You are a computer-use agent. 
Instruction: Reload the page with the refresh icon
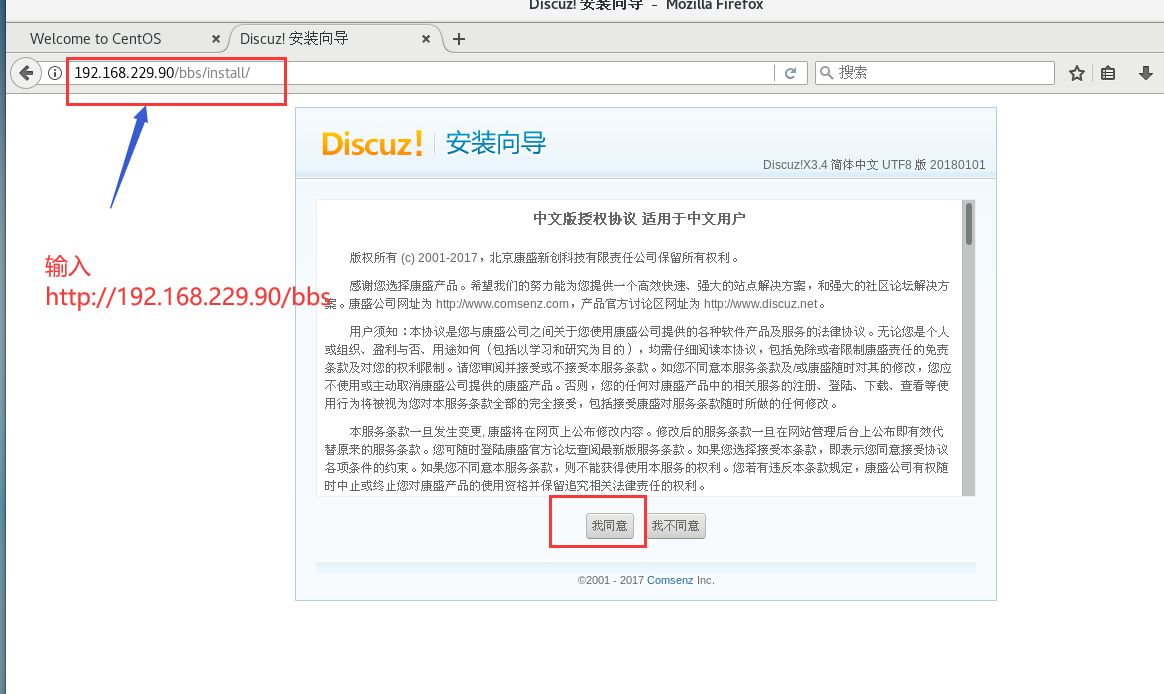[x=791, y=73]
